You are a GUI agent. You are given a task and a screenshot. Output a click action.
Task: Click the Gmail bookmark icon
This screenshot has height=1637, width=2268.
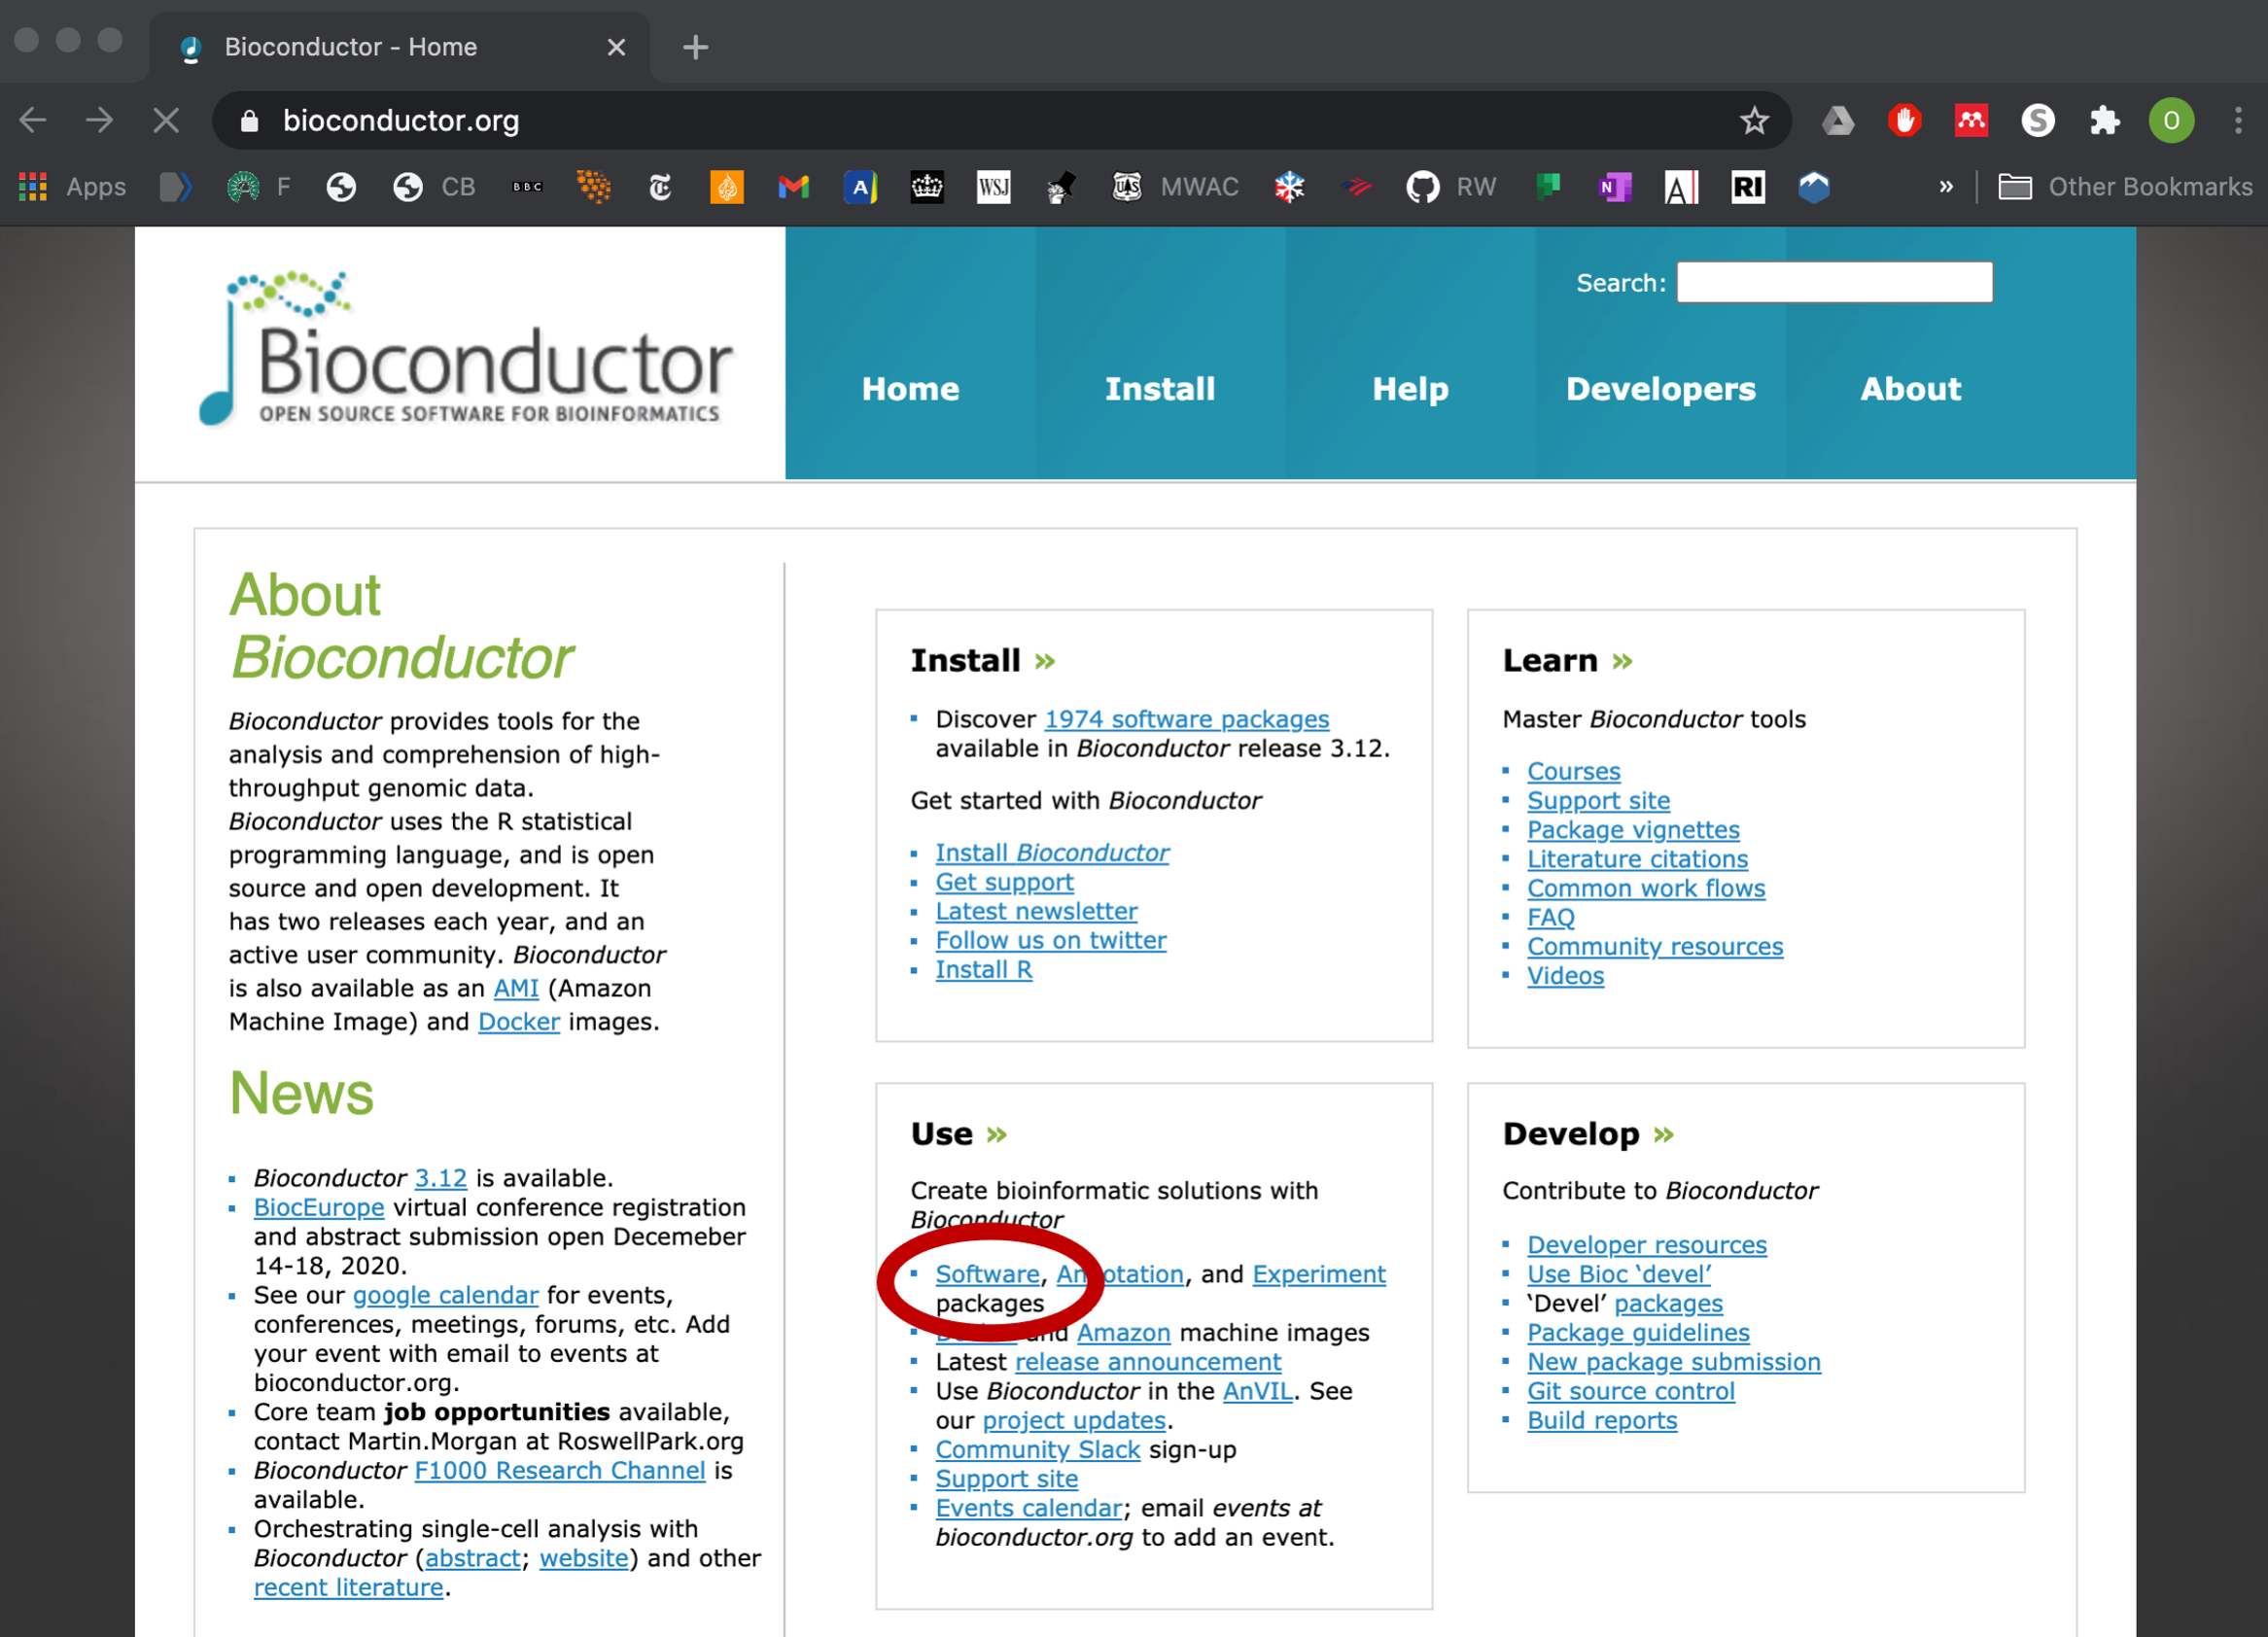793,187
